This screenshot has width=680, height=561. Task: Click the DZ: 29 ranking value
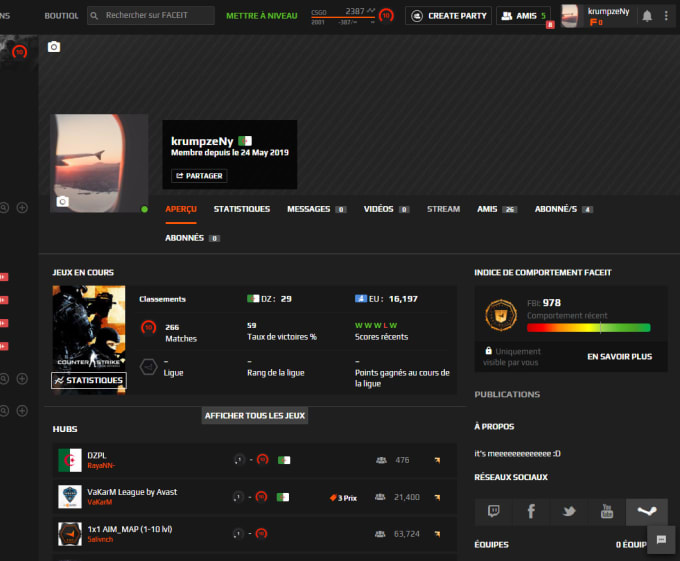click(x=269, y=299)
